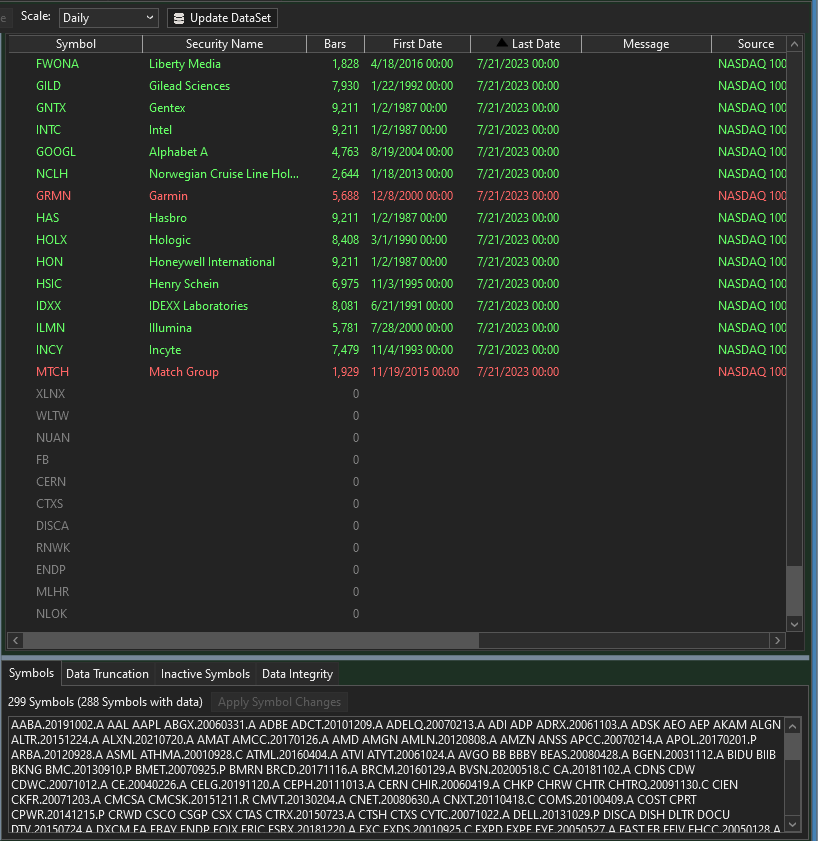Viewport: 818px width, 841px height.
Task: Open the Scale dropdown set to Daily
Action: [x=108, y=18]
